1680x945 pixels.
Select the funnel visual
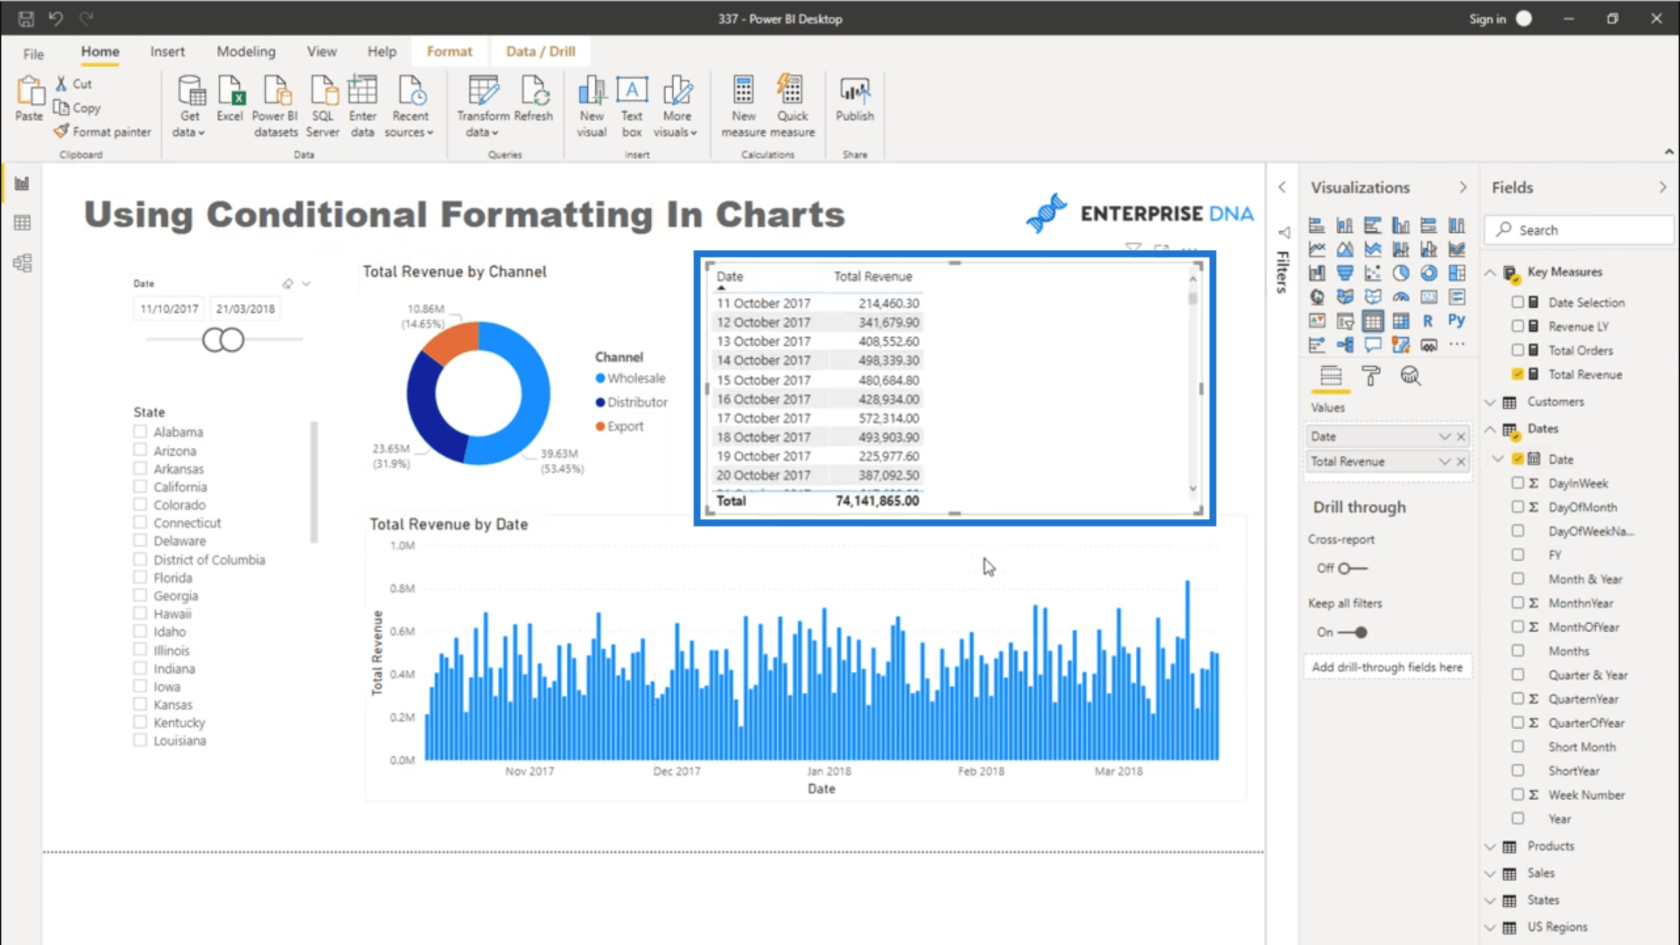pyautogui.click(x=1345, y=273)
